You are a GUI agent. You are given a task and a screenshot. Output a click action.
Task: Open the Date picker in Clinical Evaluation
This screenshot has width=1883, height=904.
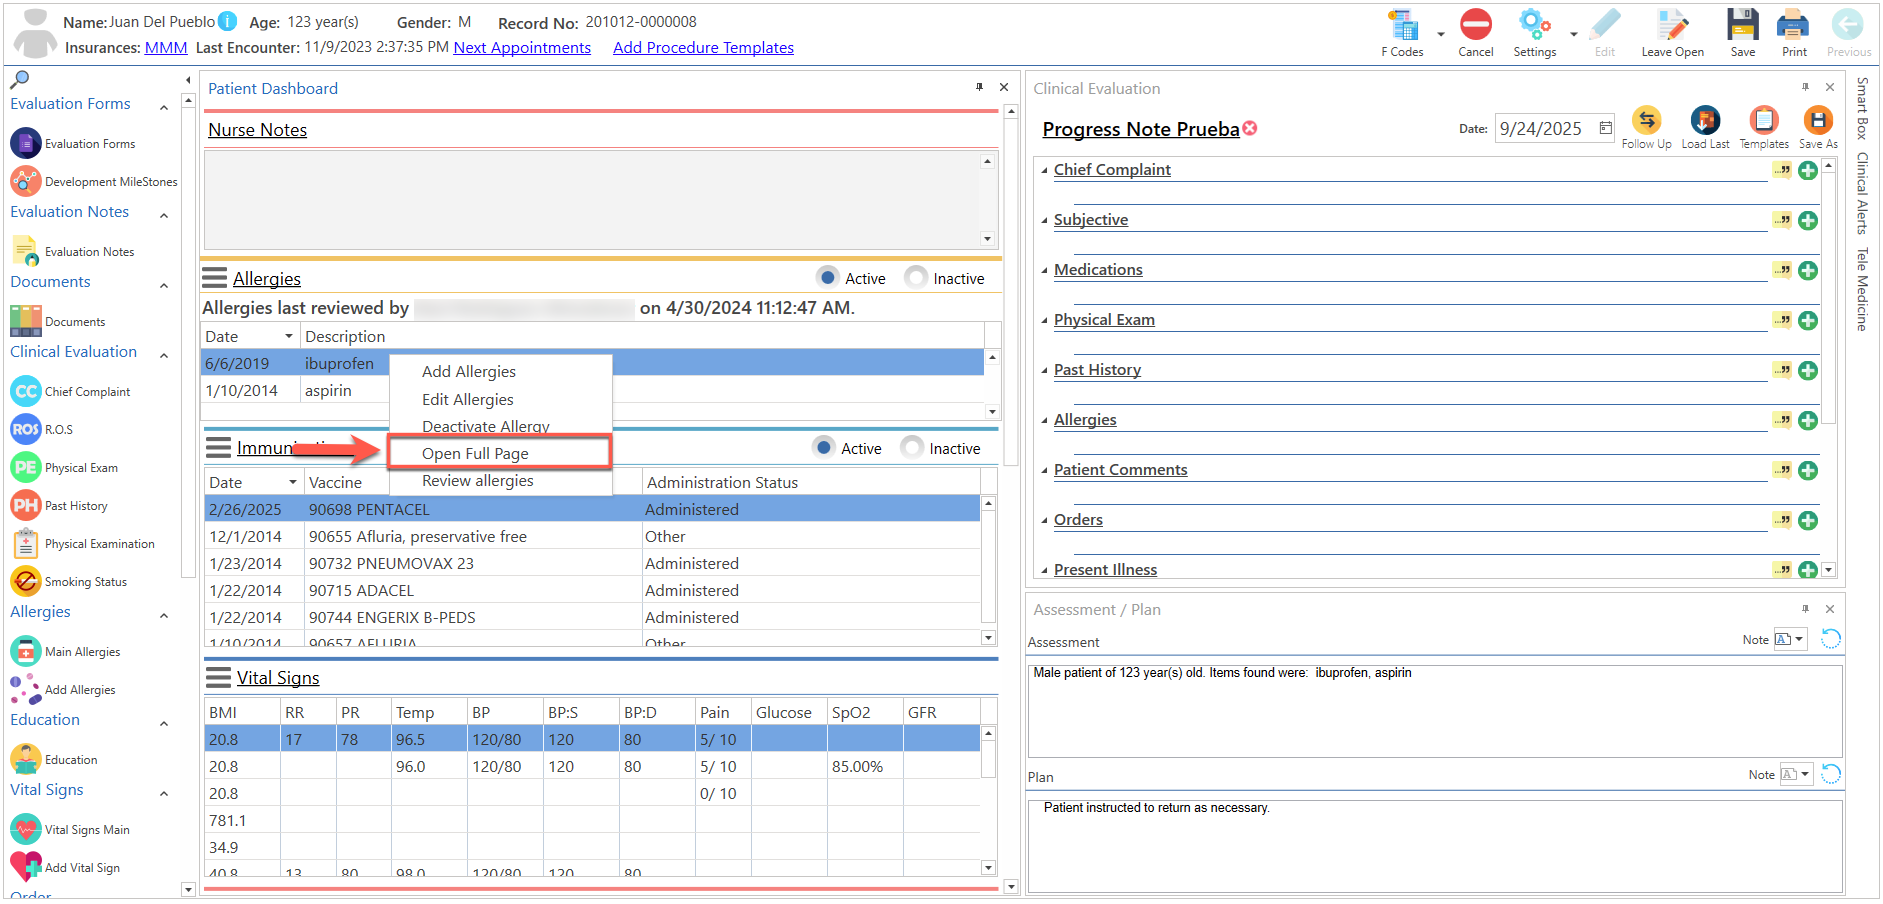pyautogui.click(x=1605, y=128)
